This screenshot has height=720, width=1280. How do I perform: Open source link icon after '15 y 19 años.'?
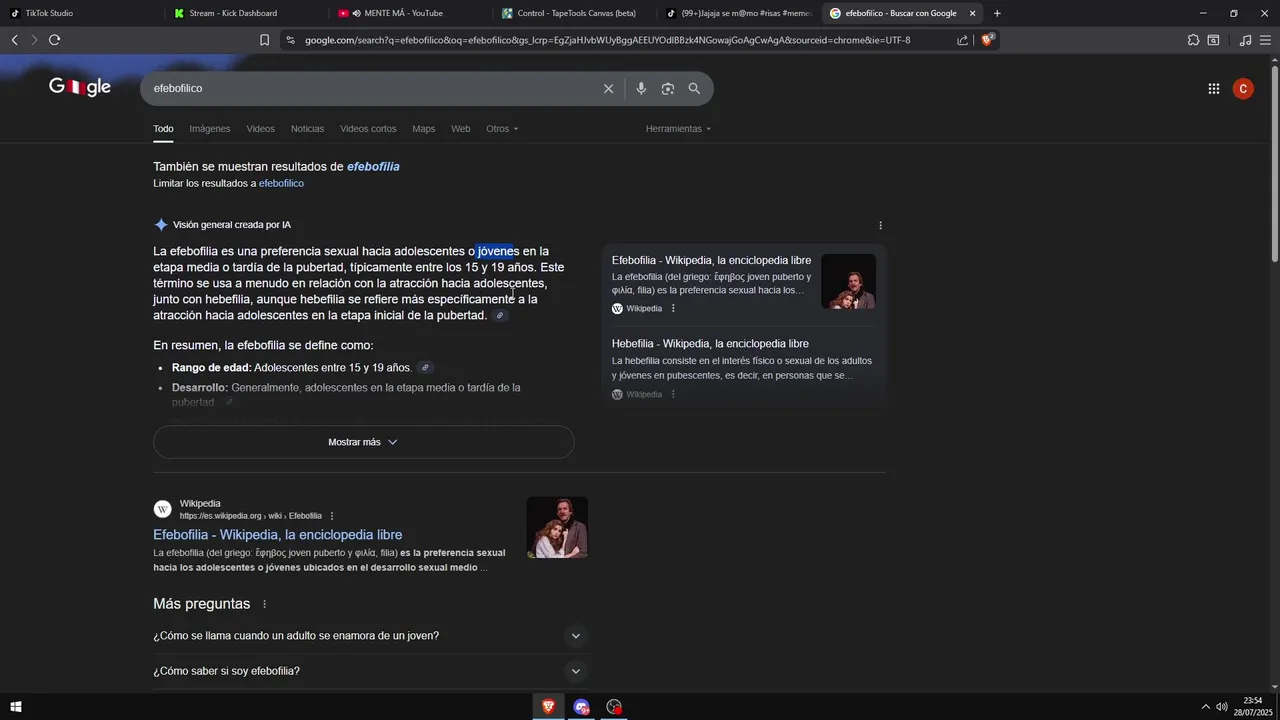(x=425, y=368)
